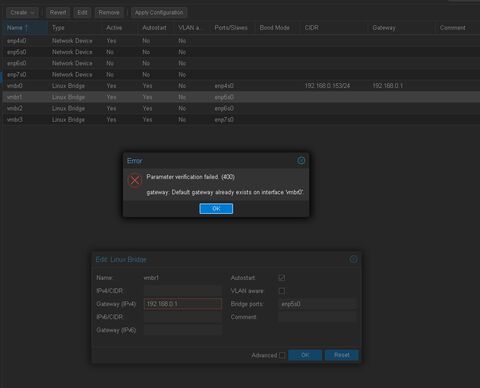Click the 'Default gateway already exists' message

(x=225, y=192)
